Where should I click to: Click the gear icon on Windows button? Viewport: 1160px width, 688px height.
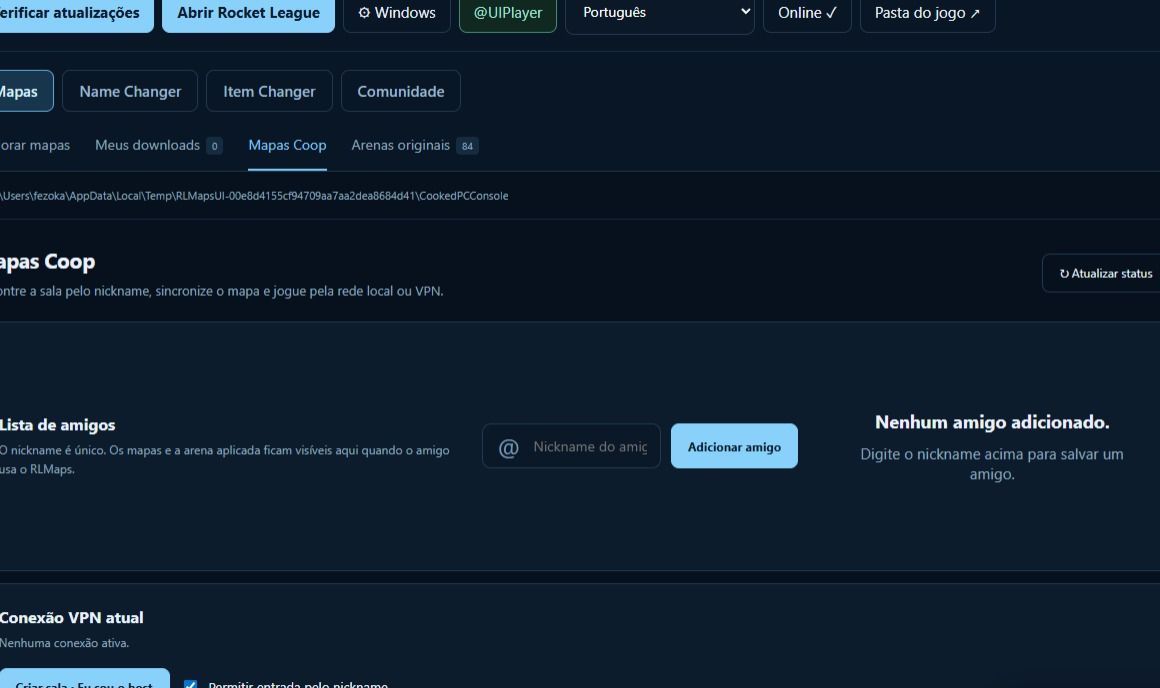(364, 13)
